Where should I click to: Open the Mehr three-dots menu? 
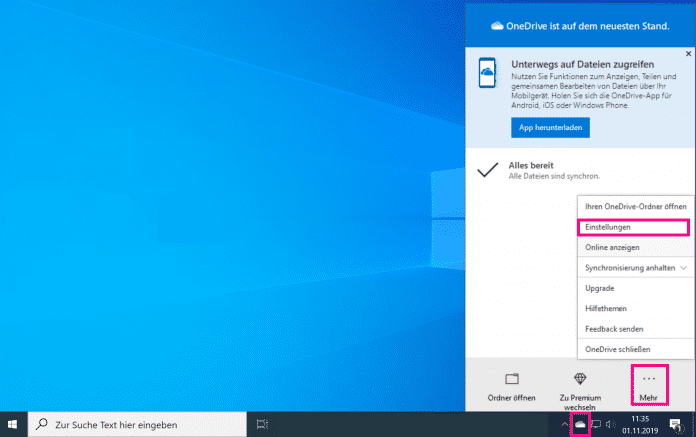(x=649, y=379)
